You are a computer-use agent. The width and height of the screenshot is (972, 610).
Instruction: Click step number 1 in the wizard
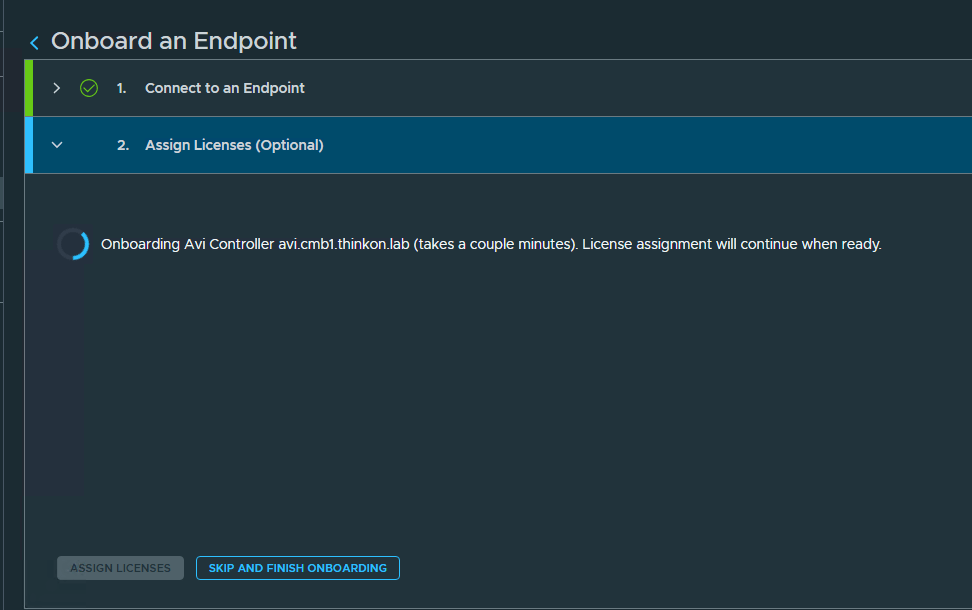[122, 88]
